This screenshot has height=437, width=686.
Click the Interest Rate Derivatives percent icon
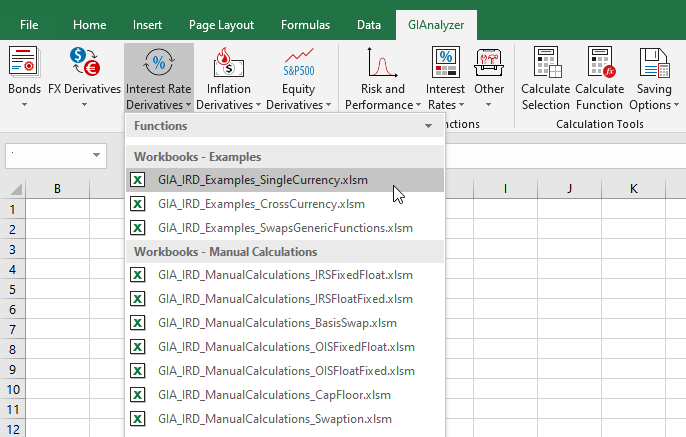point(159,63)
